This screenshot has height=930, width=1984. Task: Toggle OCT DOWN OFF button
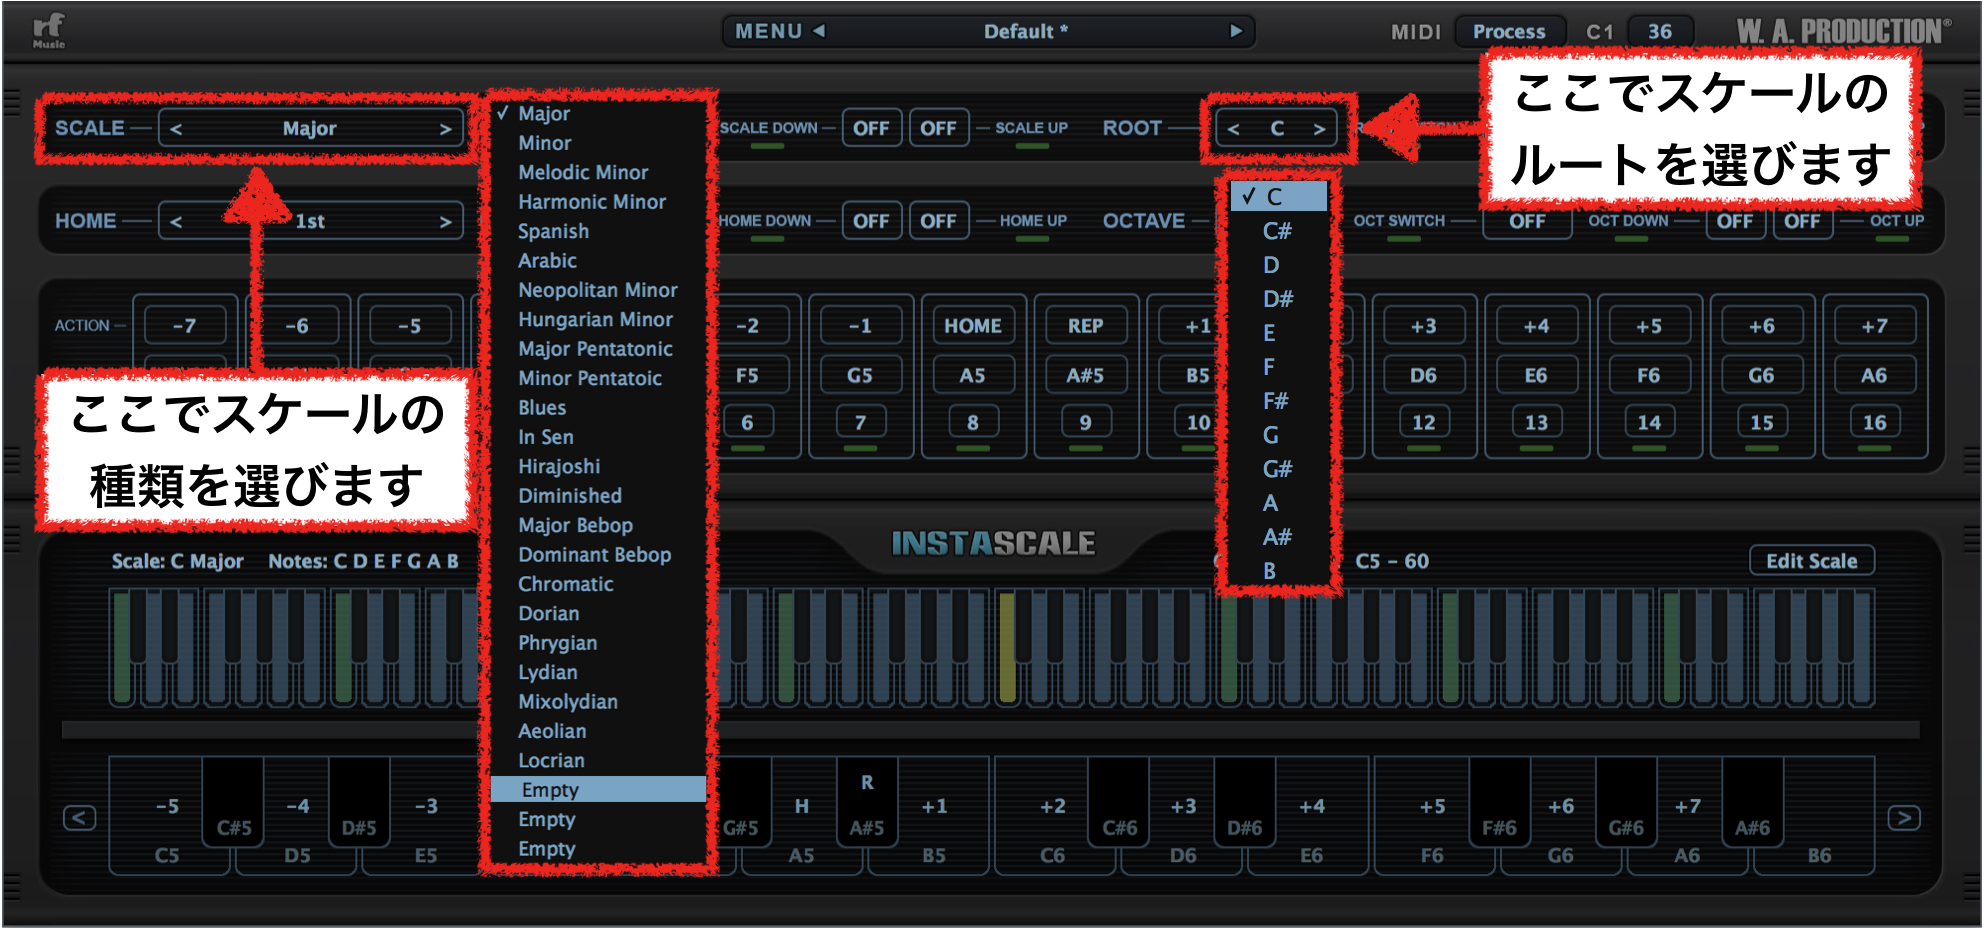(1734, 221)
